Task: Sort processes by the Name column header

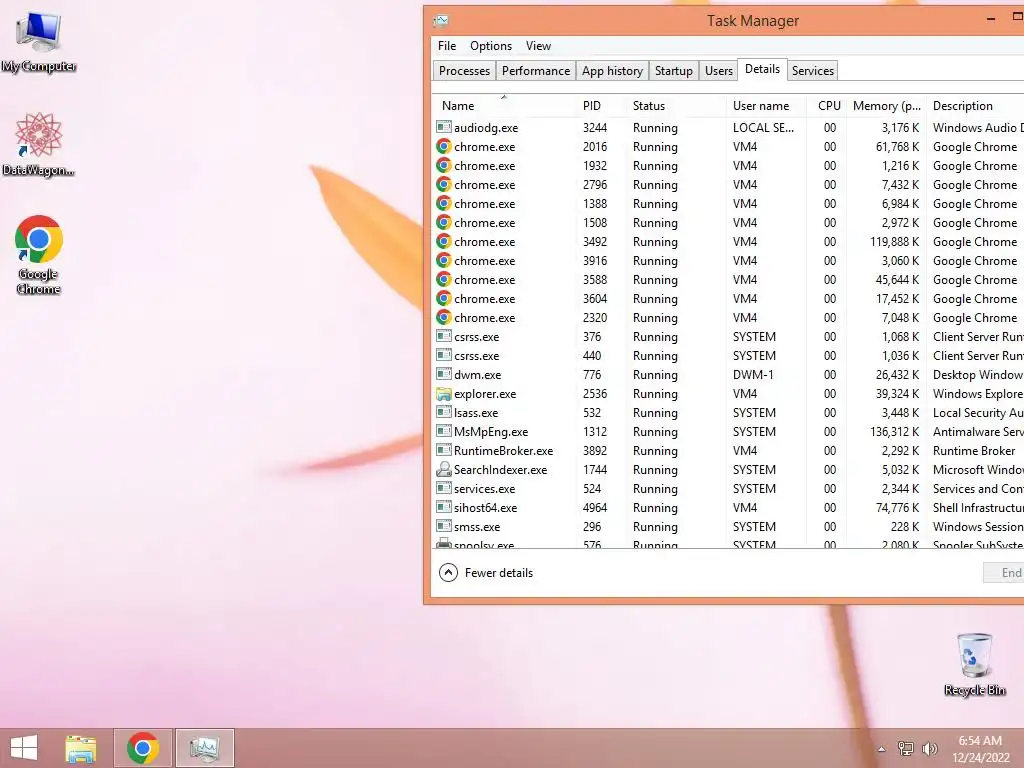Action: coord(504,106)
